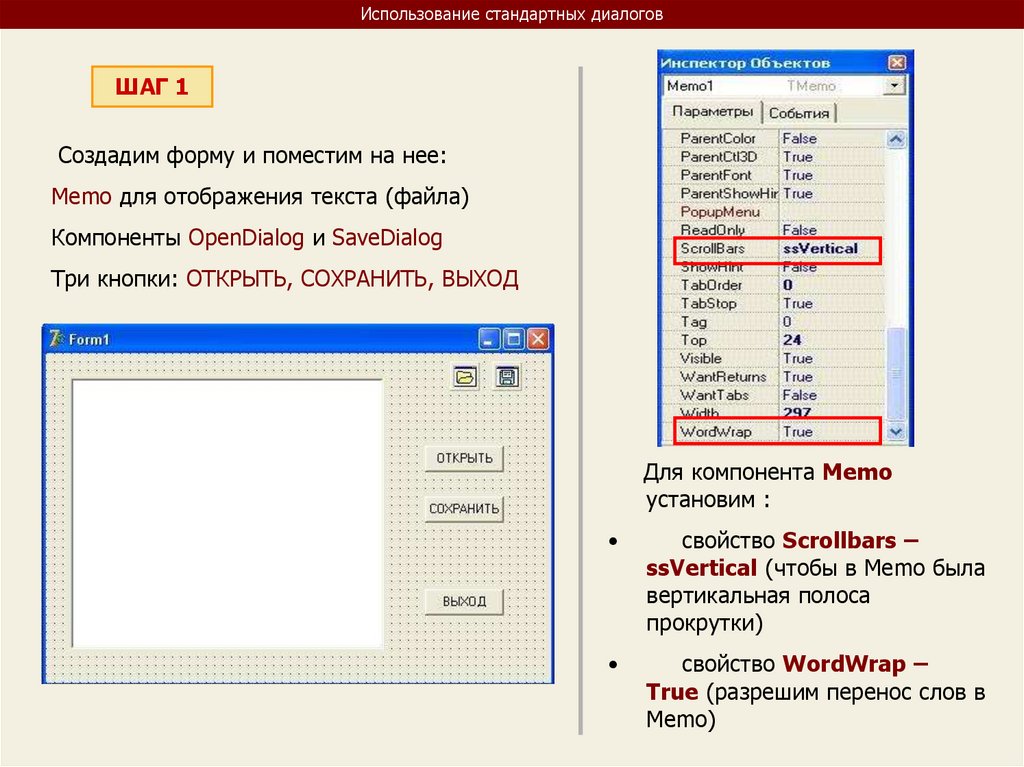Open the Memo1 component selector dropdown
Screen dimensions: 1024x767
[x=895, y=86]
